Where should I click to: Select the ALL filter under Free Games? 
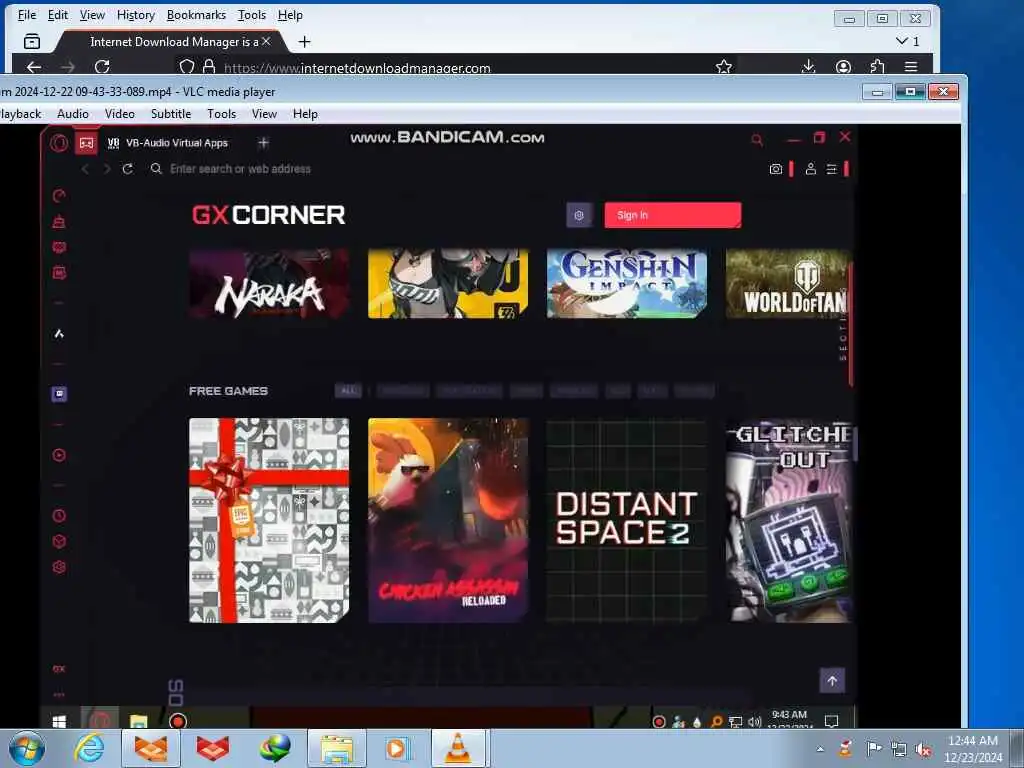click(x=348, y=391)
